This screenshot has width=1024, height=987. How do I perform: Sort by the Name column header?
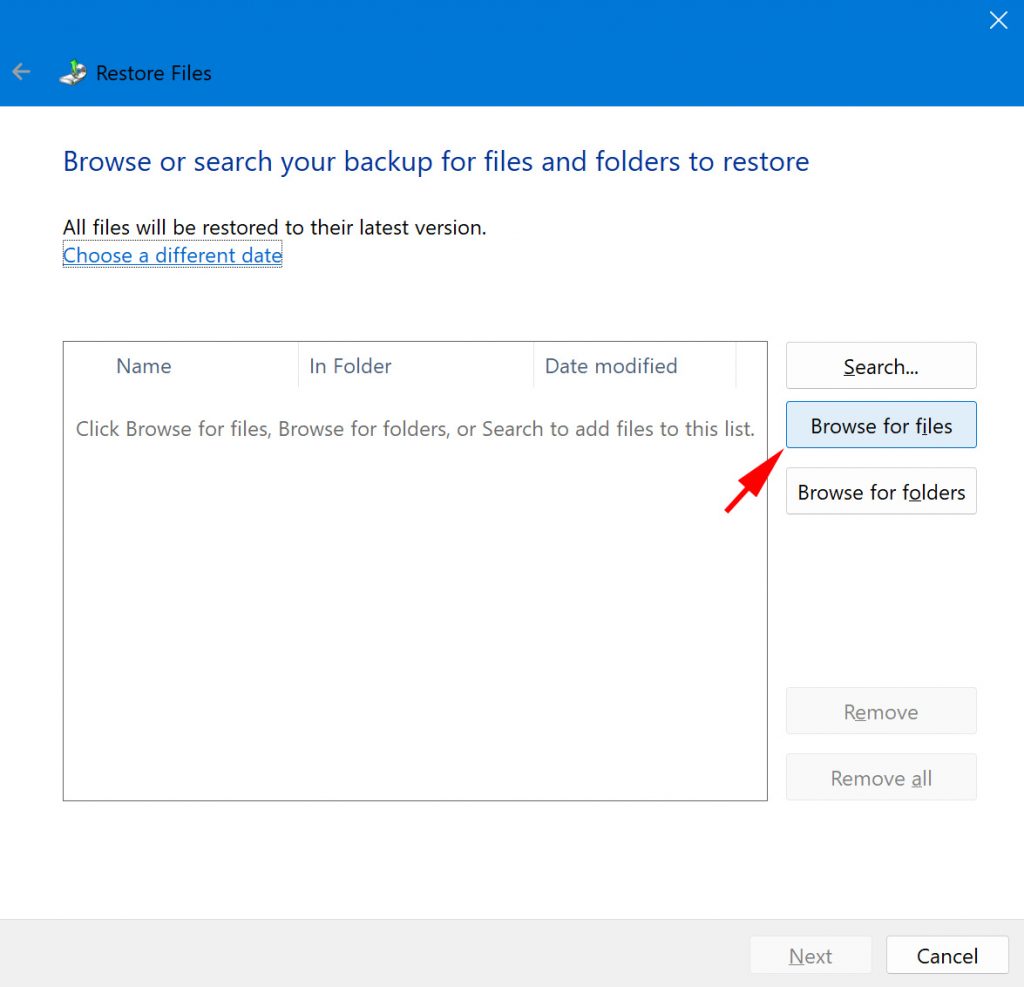[143, 366]
